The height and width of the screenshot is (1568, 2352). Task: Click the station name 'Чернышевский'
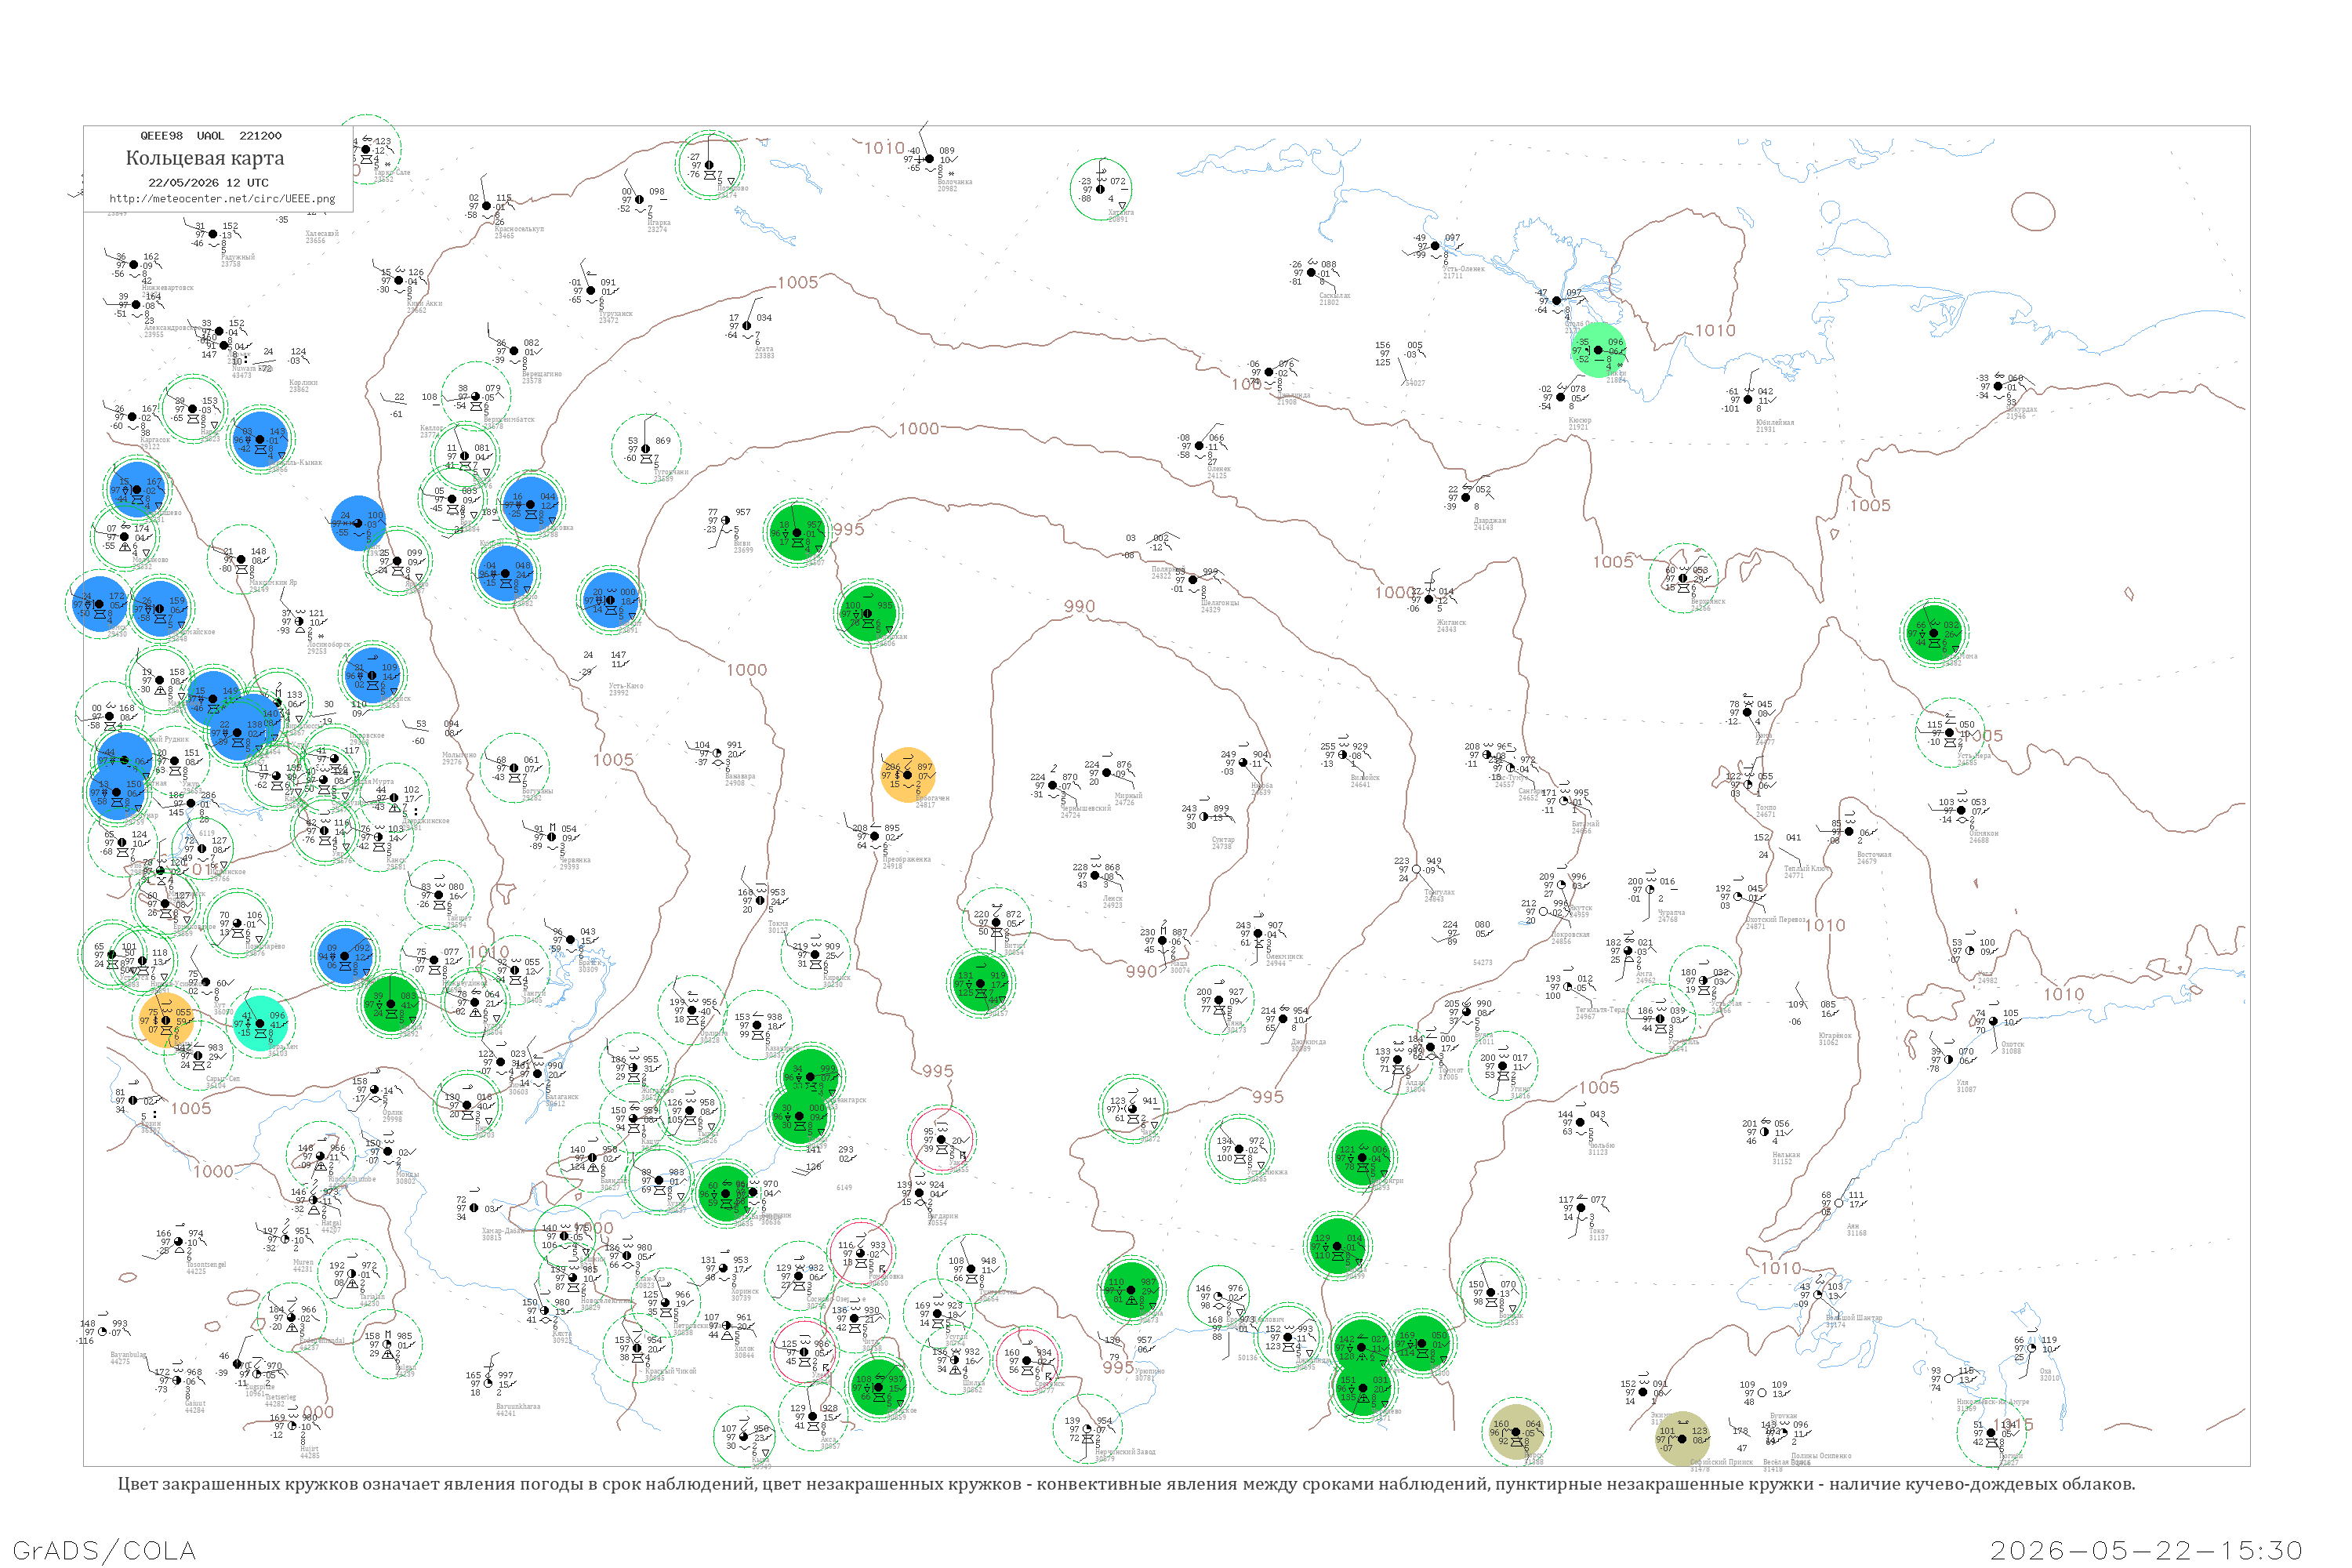(1085, 808)
